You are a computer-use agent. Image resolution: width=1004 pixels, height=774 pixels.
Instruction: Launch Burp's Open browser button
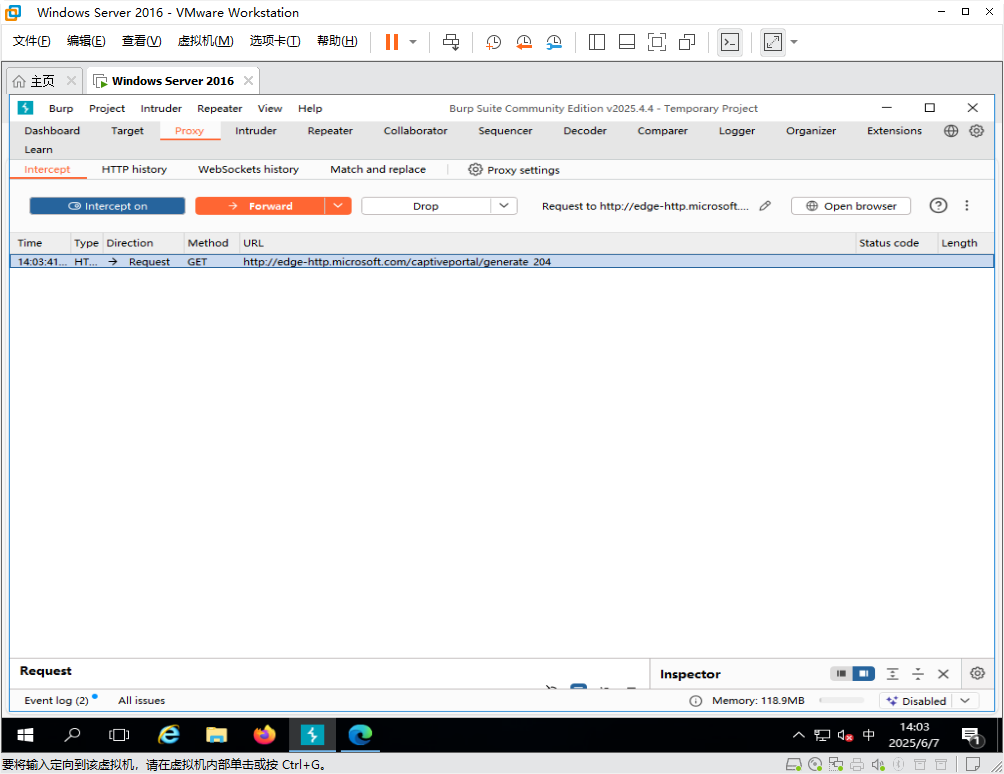pos(851,206)
